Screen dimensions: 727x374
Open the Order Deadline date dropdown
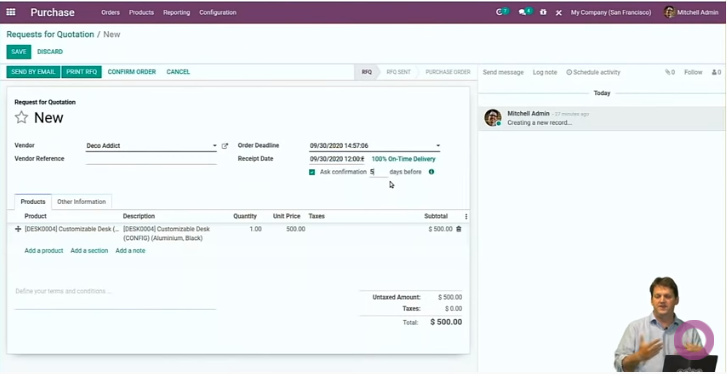click(438, 146)
